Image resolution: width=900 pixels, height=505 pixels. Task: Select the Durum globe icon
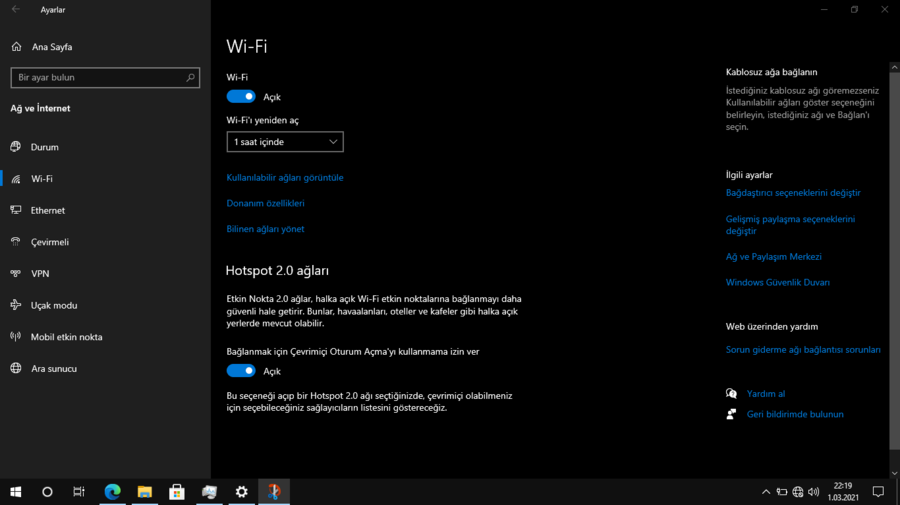point(15,147)
